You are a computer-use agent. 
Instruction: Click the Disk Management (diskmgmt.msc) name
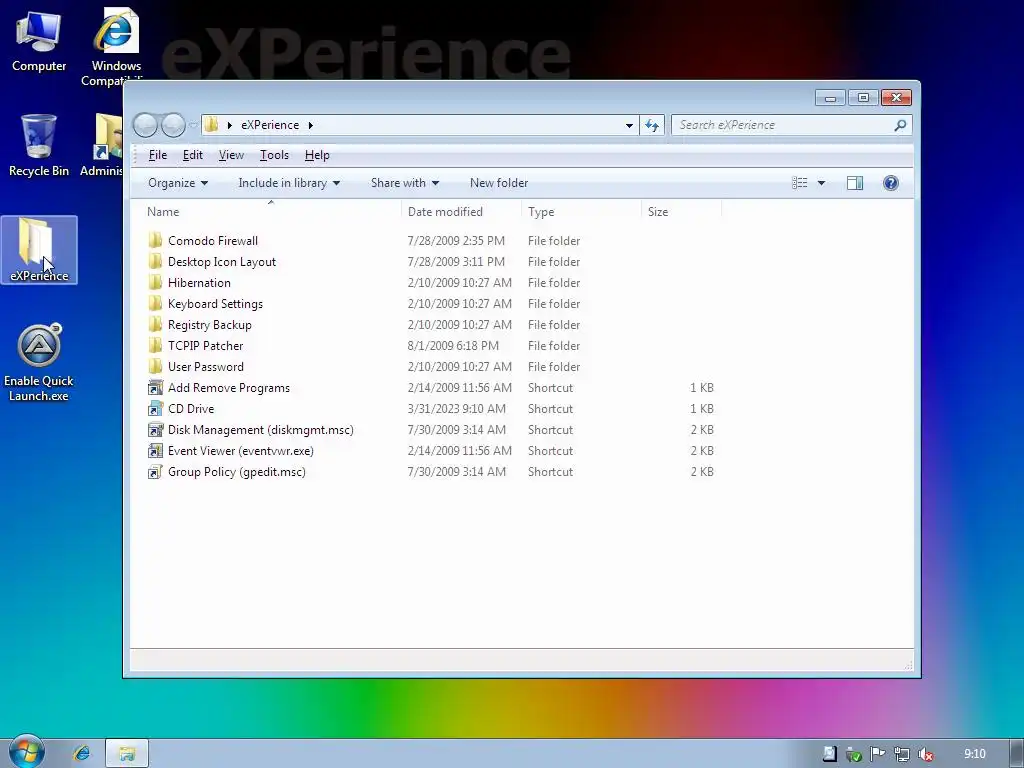[x=261, y=430]
